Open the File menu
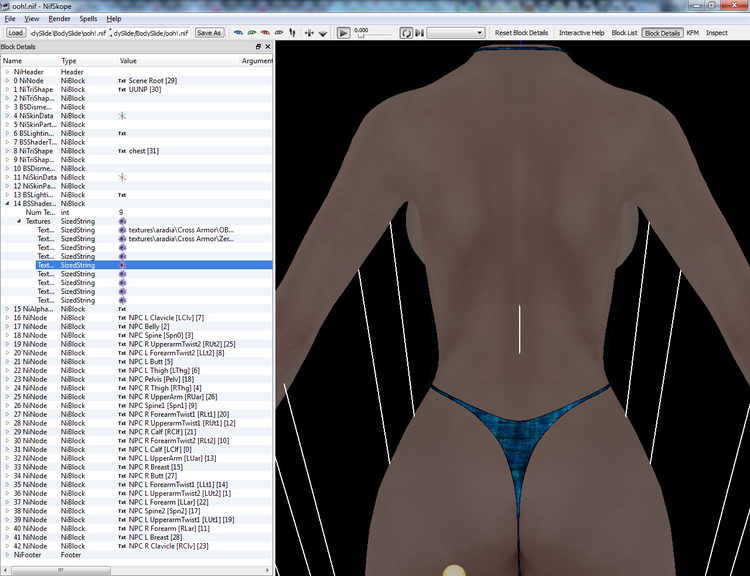 [10, 19]
